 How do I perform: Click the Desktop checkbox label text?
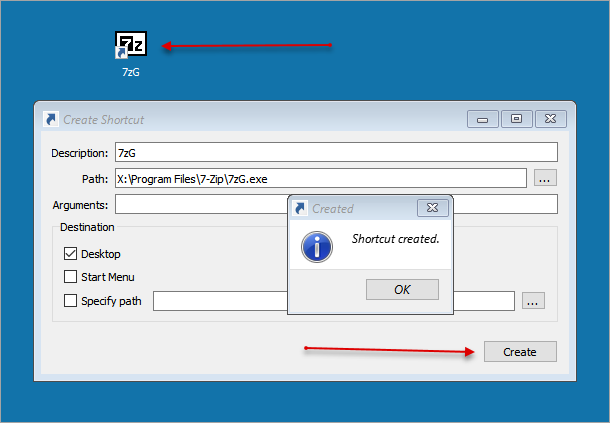coord(101,254)
